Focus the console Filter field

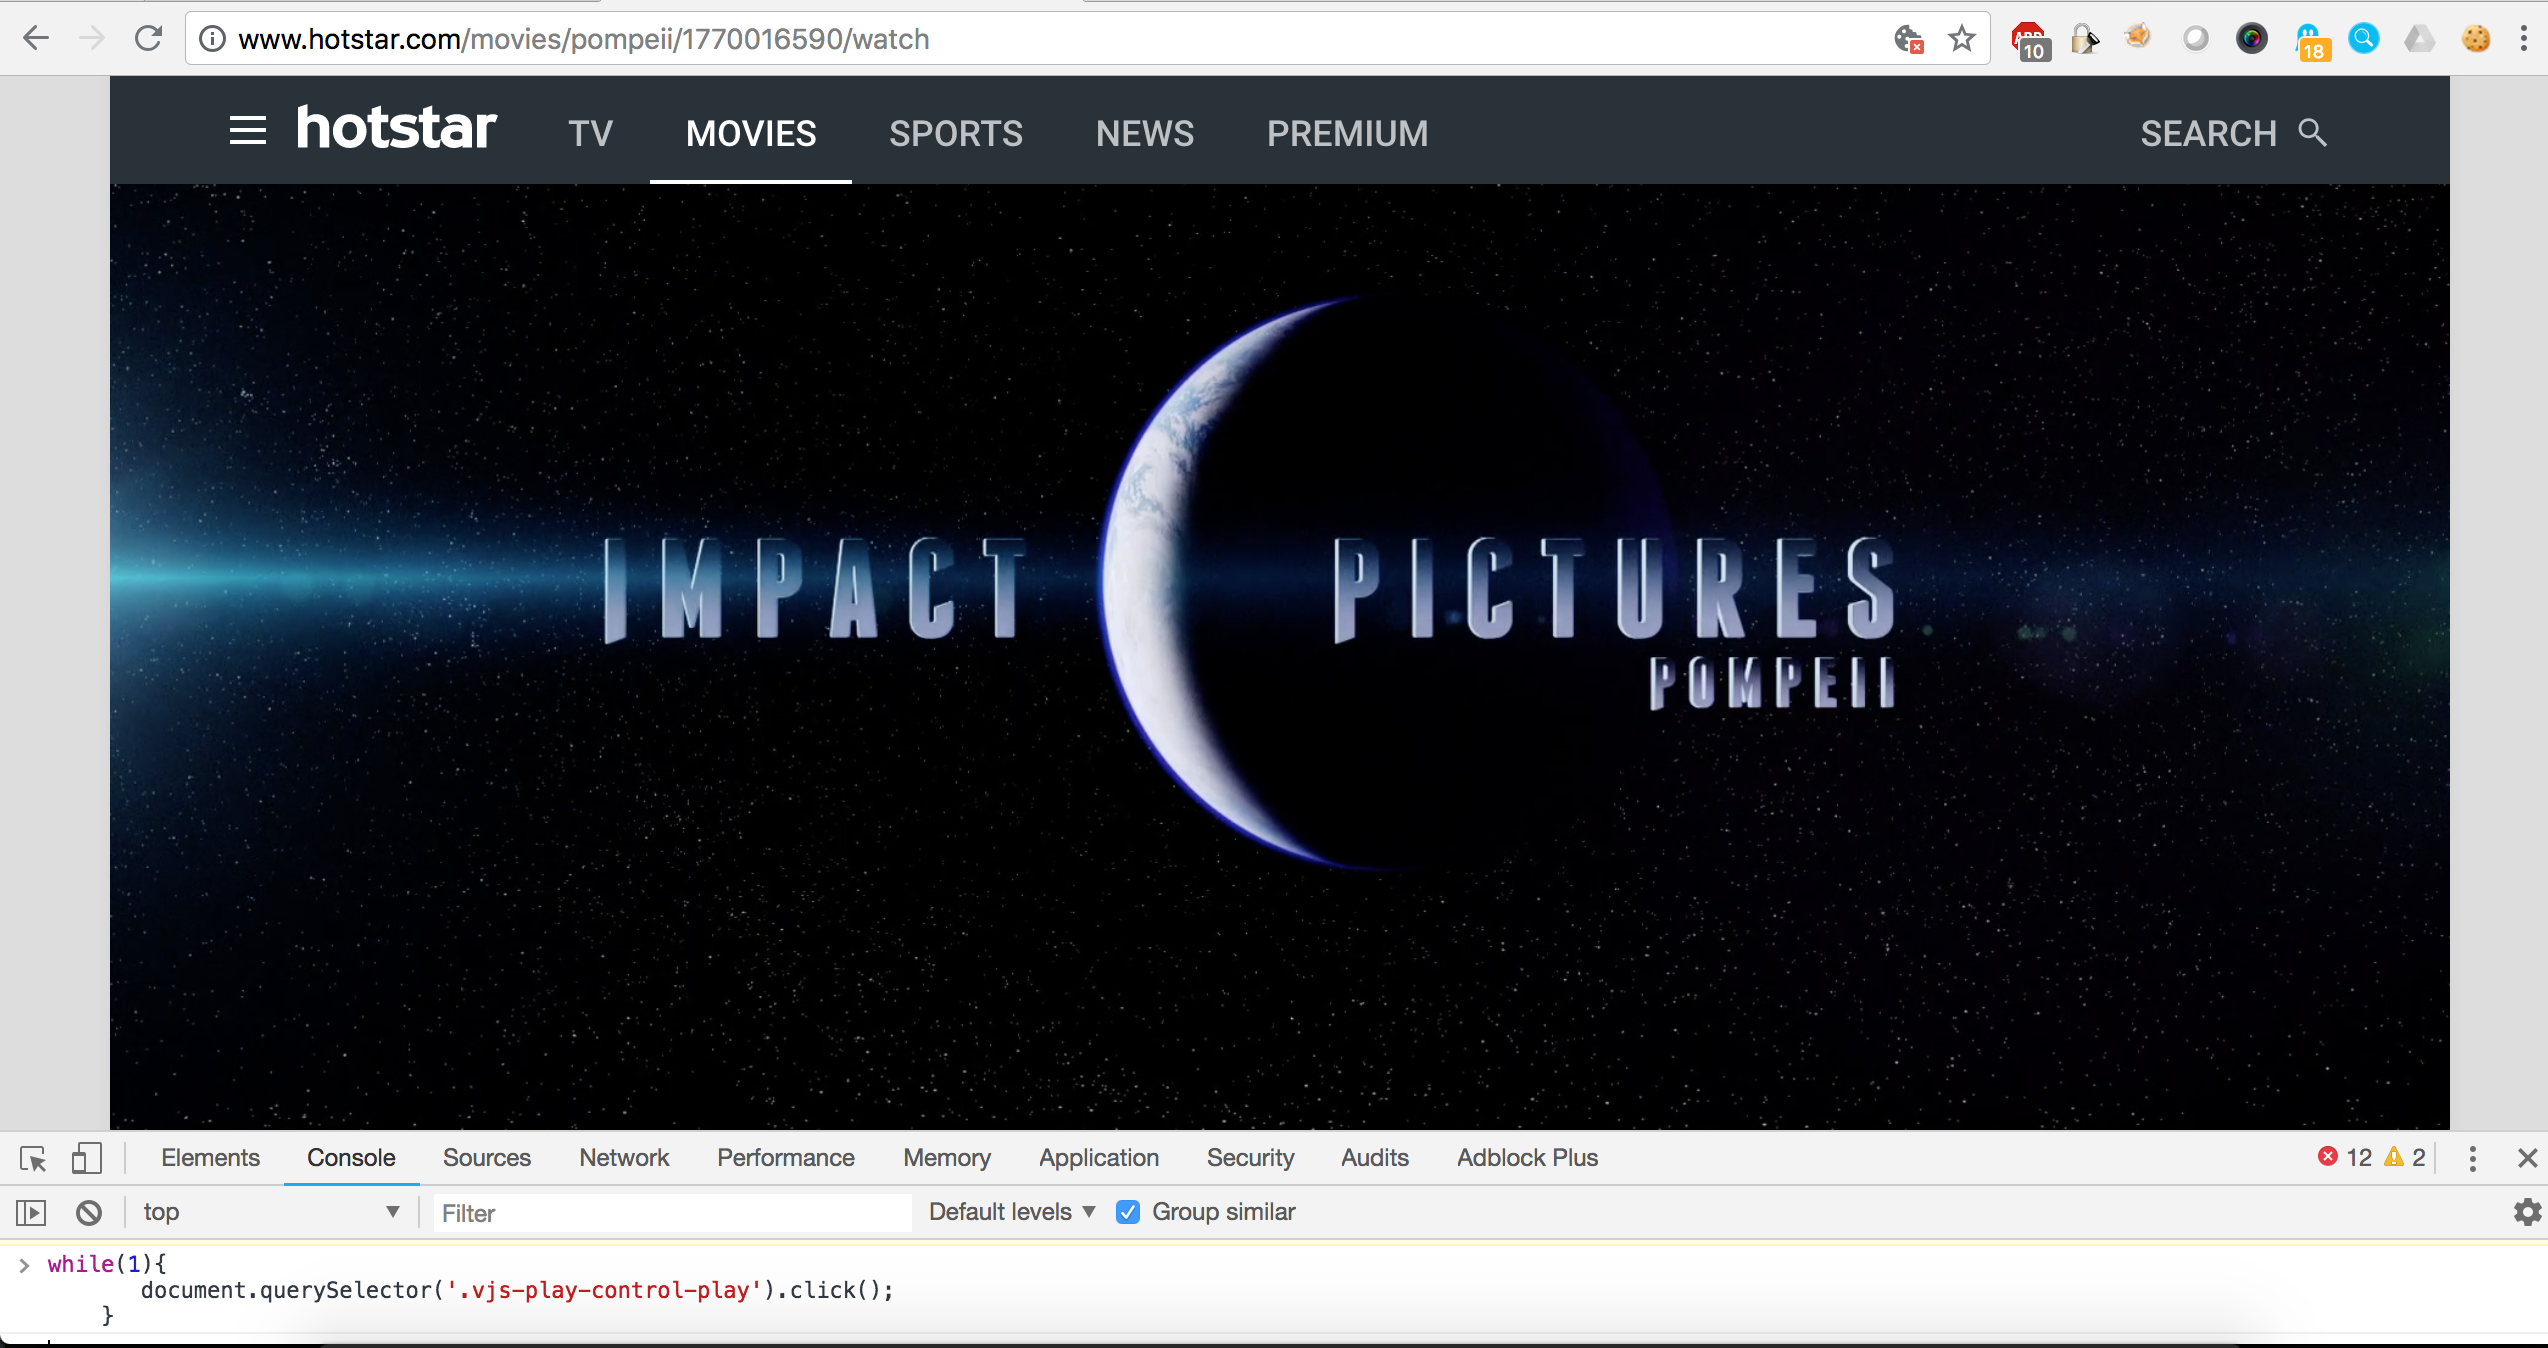[671, 1213]
